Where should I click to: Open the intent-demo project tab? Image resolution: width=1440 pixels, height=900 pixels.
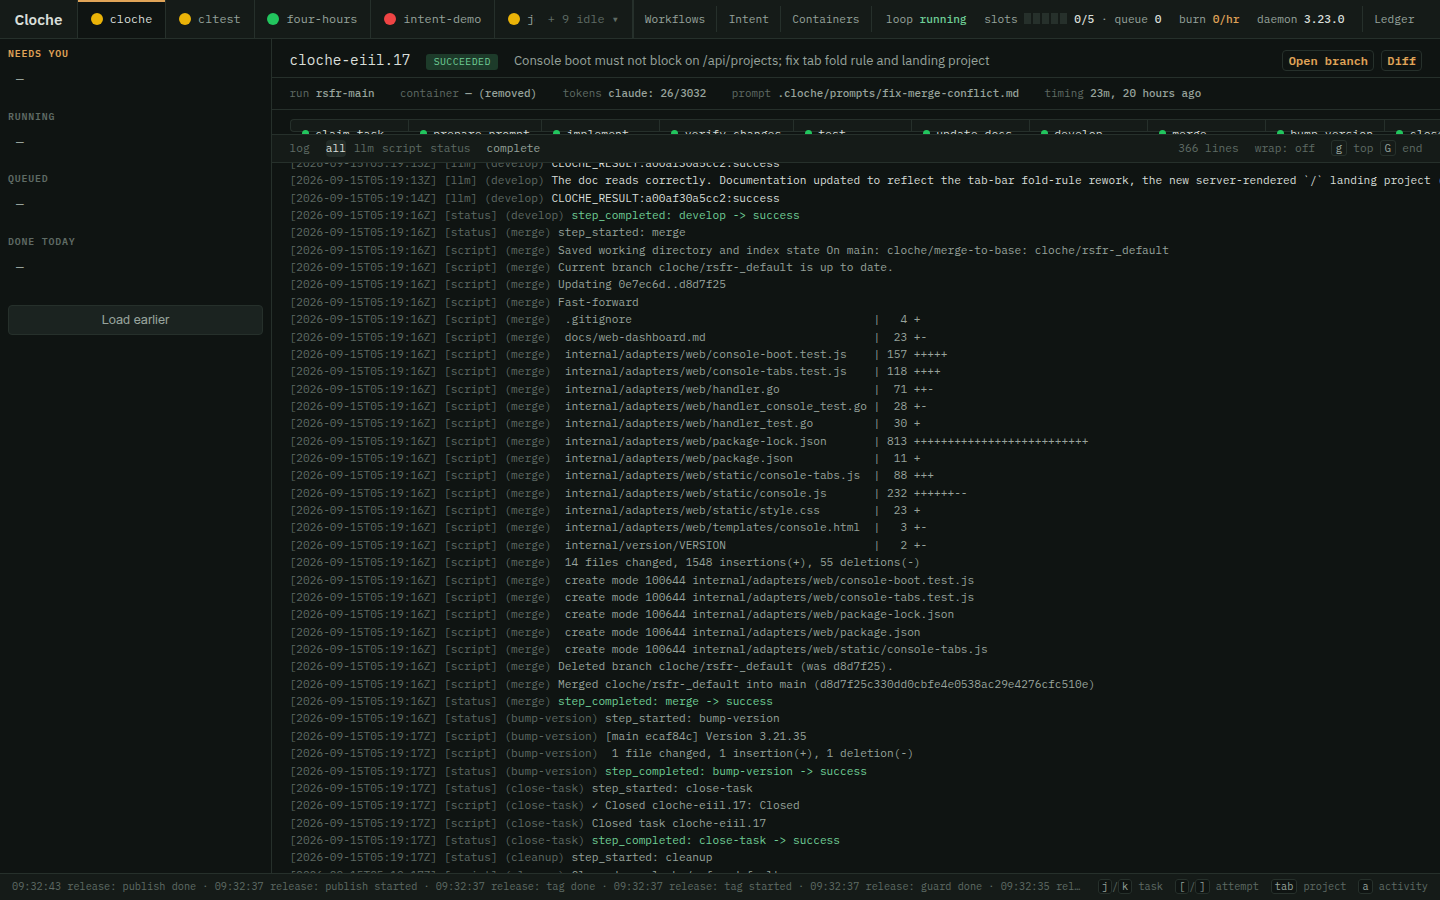click(x=432, y=19)
